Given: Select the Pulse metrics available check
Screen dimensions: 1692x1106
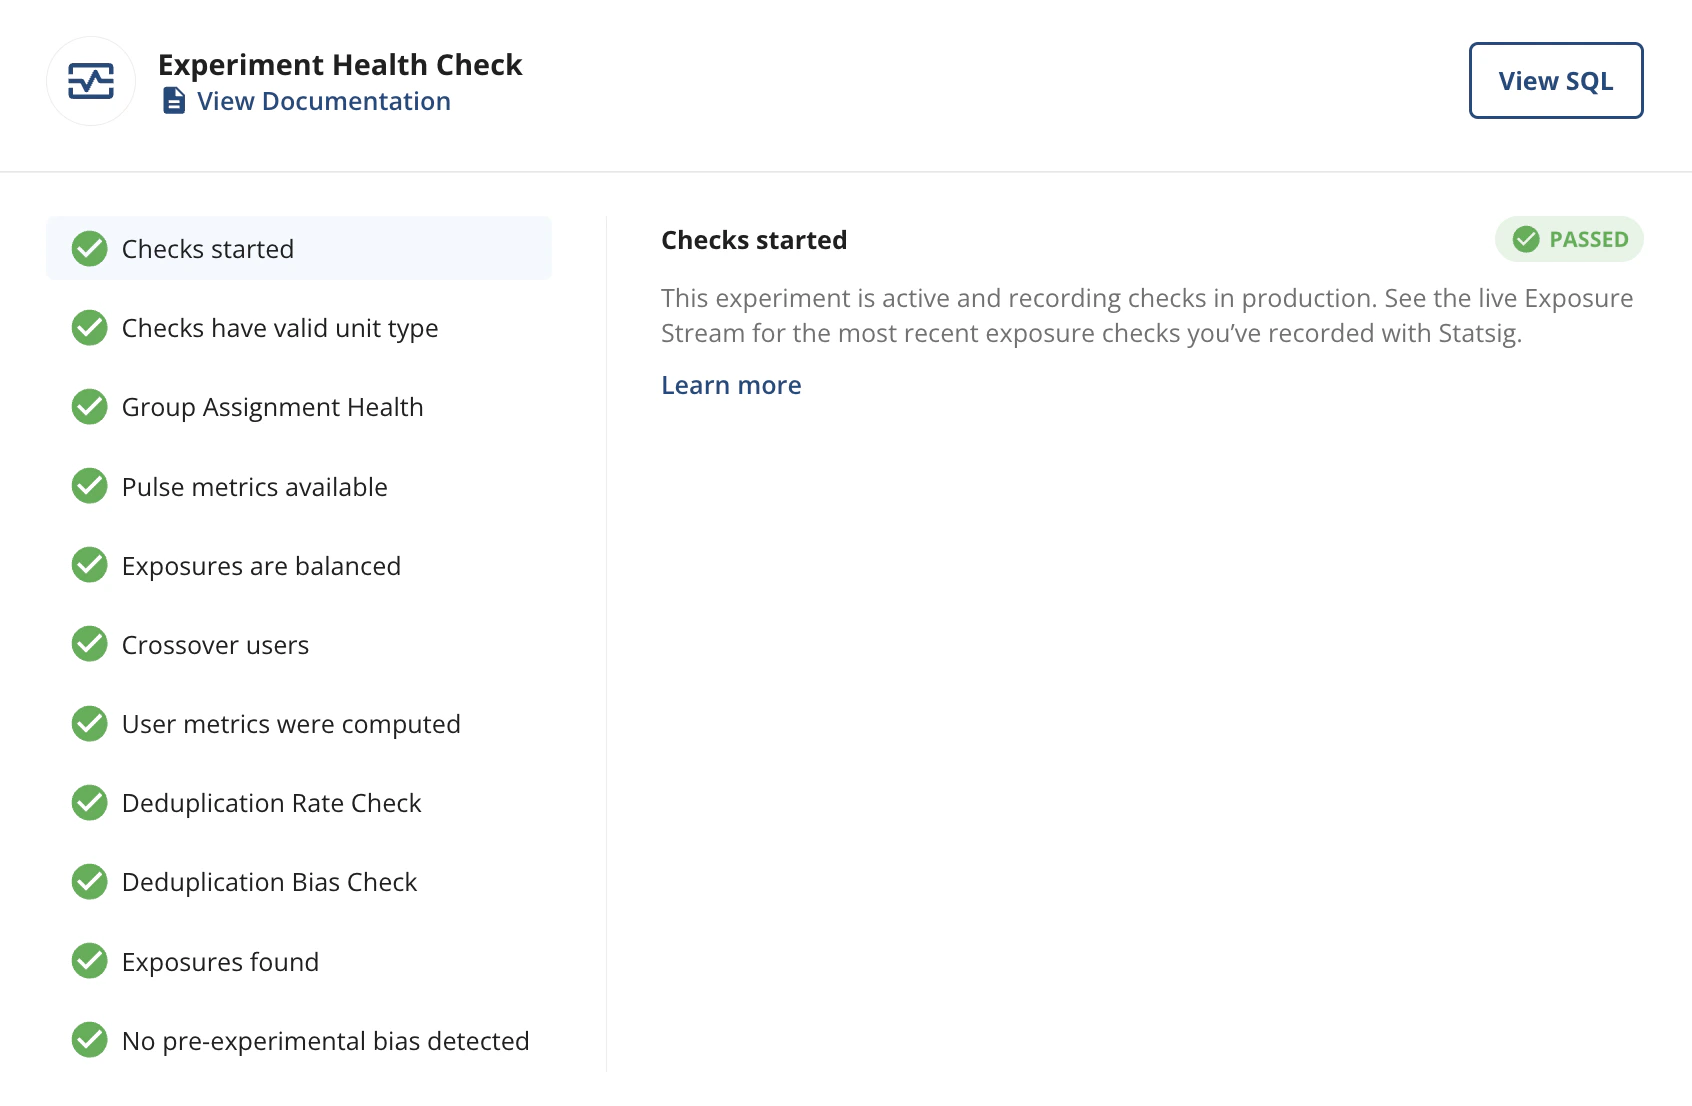Looking at the screenshot, I should tap(254, 487).
